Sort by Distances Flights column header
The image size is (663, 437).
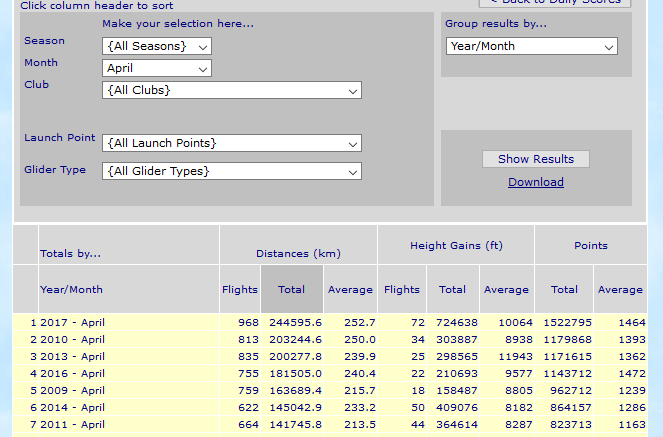pos(240,290)
